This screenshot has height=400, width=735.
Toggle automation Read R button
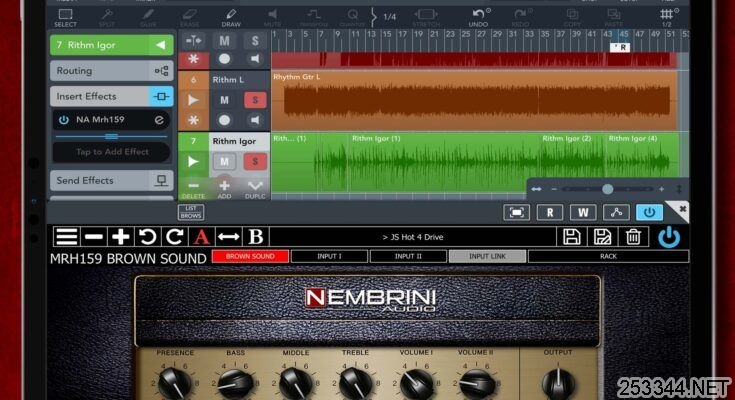coord(550,212)
